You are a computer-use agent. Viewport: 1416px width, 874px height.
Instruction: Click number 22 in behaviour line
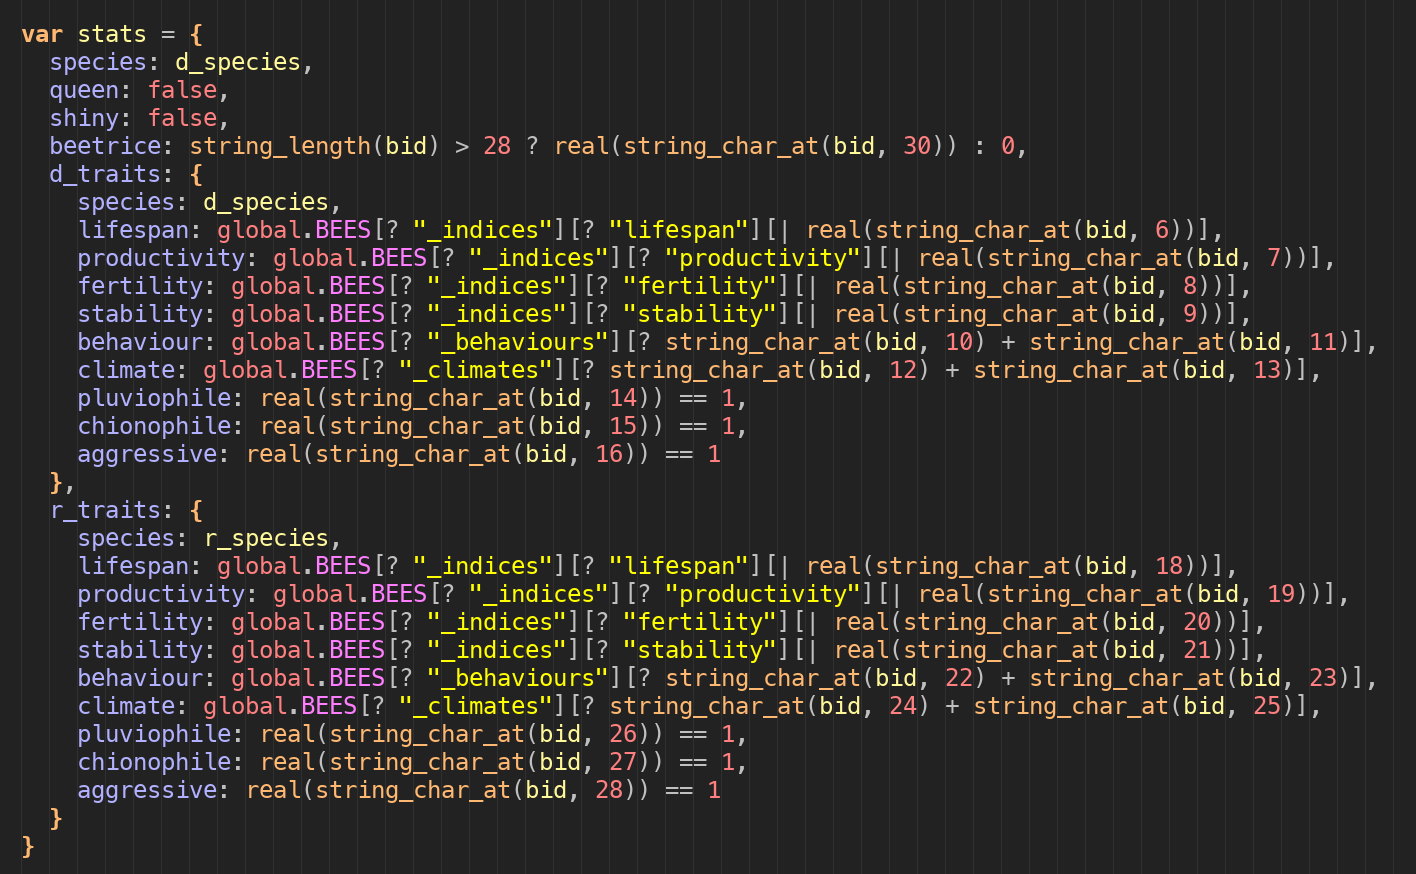coord(959,678)
